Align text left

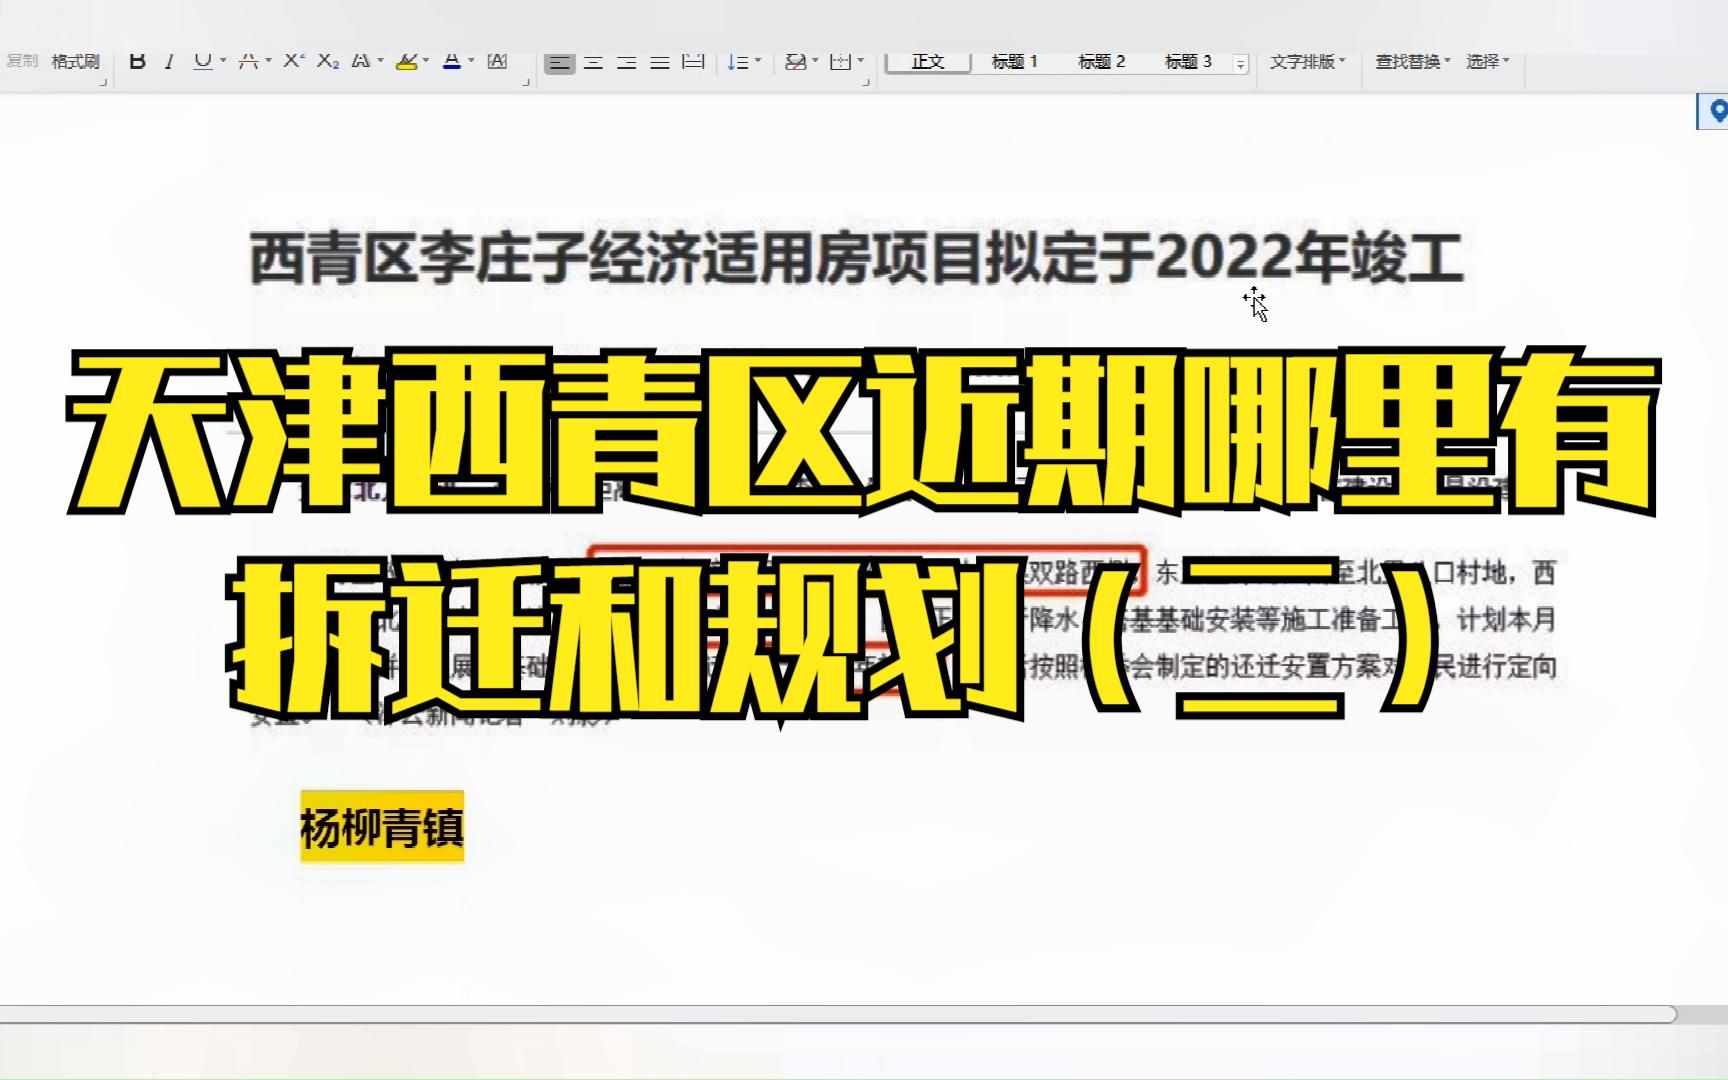(560, 63)
